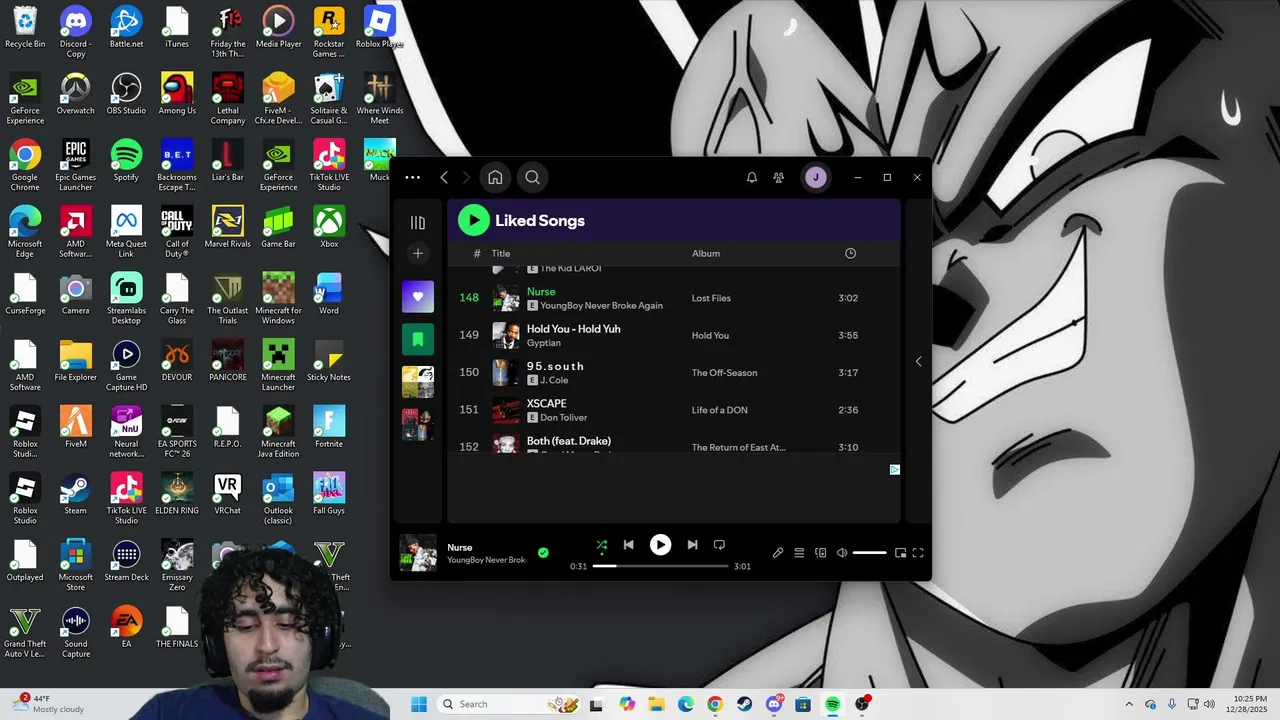
Task: Open Connect to a device icon
Action: (x=820, y=553)
